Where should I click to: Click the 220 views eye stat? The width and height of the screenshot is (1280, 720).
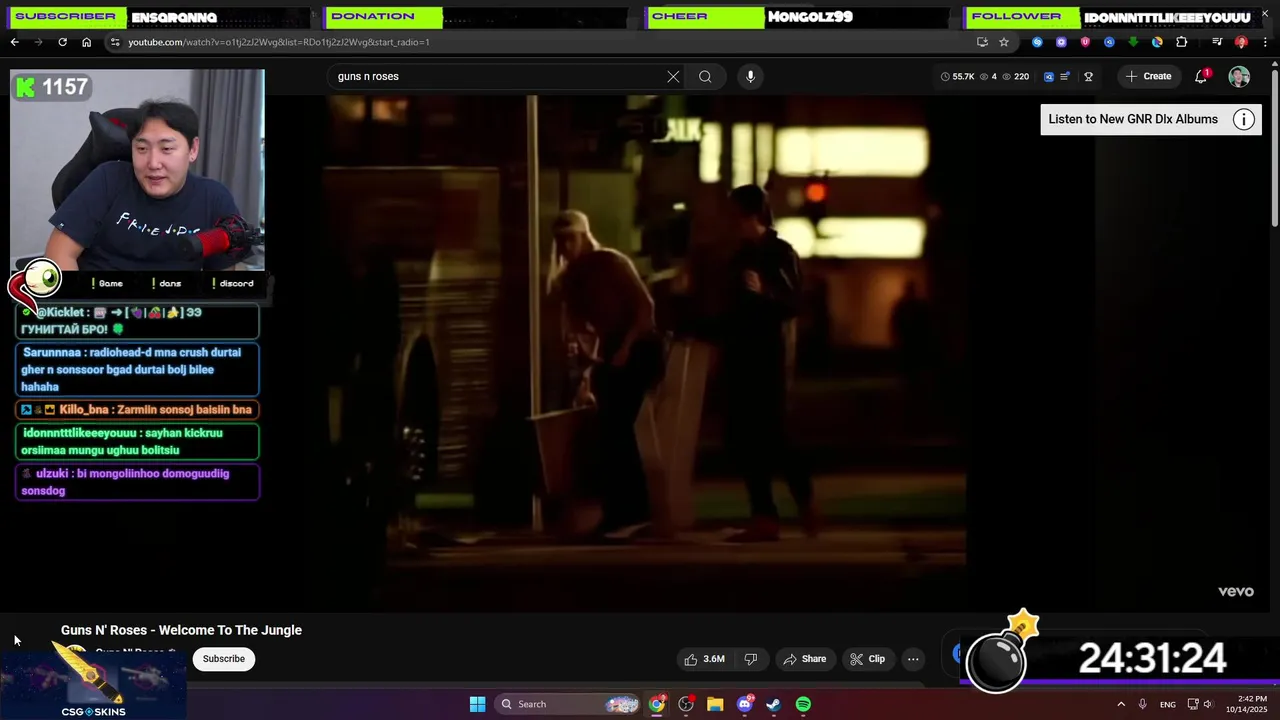point(1014,76)
